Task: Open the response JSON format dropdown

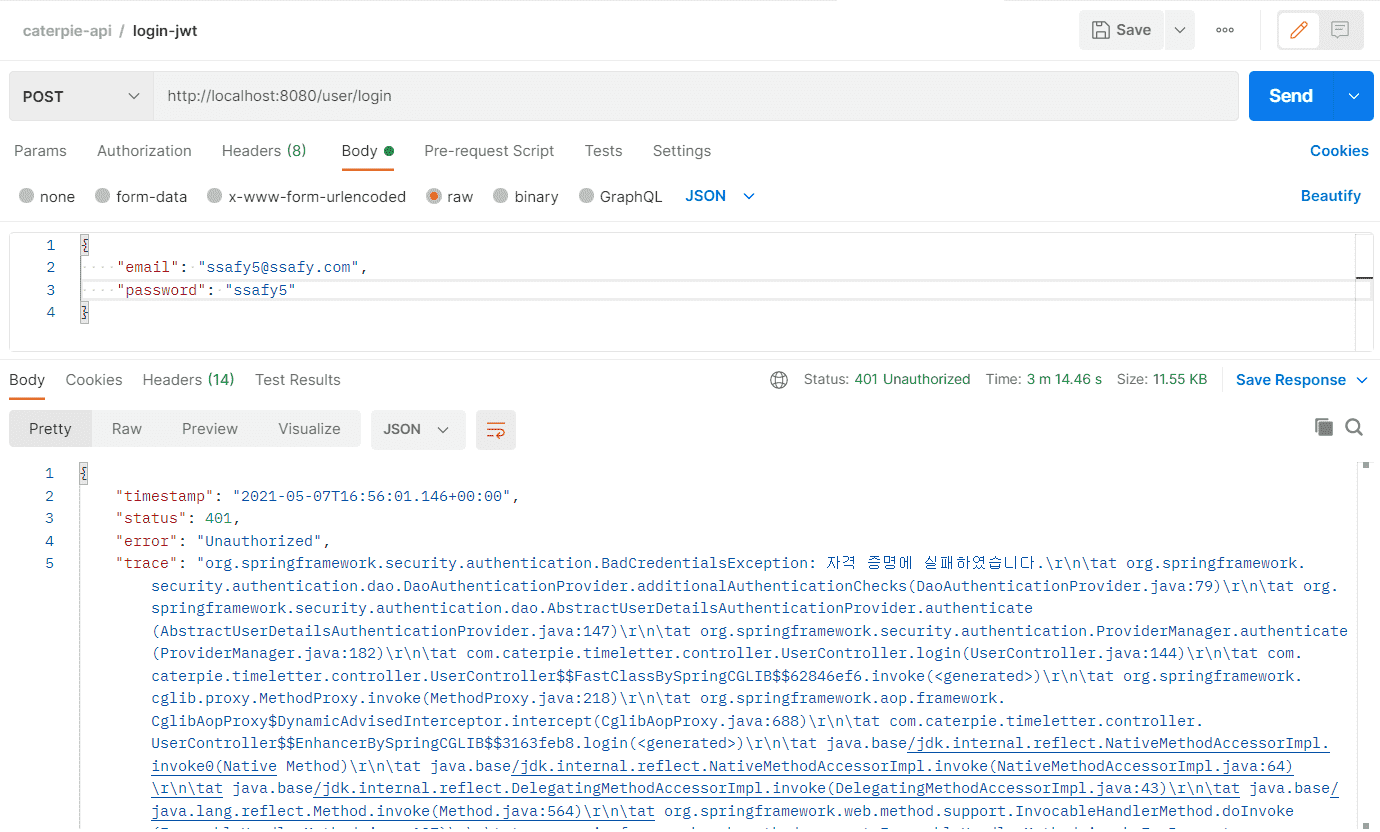Action: pyautogui.click(x=417, y=429)
